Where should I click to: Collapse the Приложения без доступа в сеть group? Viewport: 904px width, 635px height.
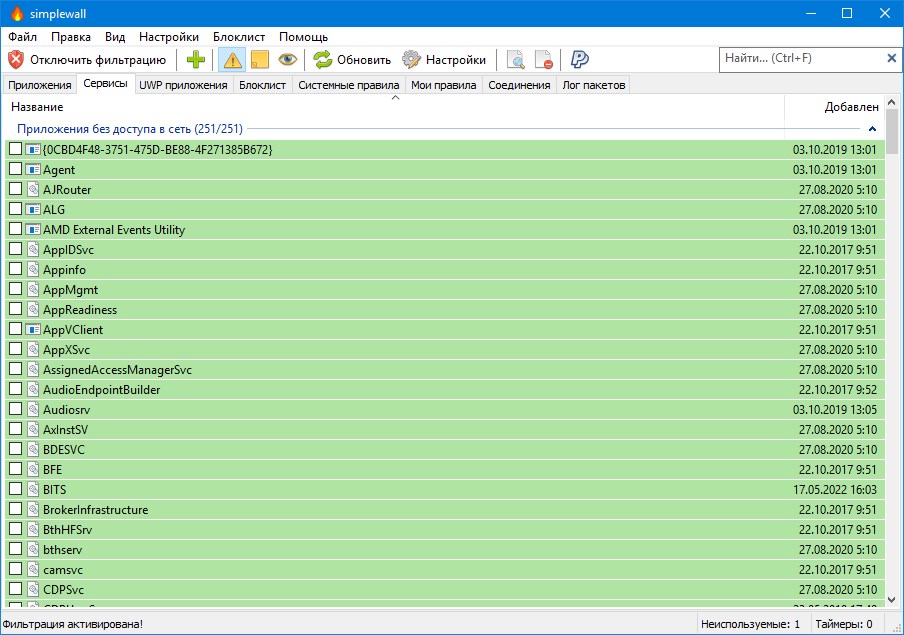coord(872,129)
